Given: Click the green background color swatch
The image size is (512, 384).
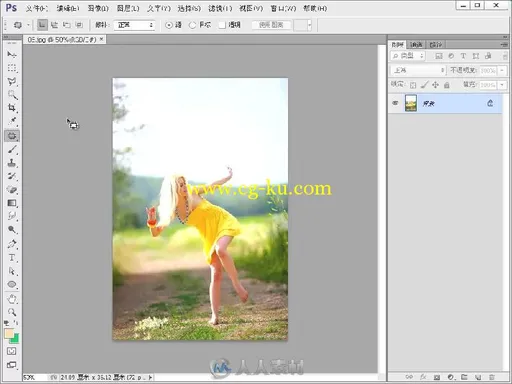Looking at the screenshot, I should tap(15, 339).
